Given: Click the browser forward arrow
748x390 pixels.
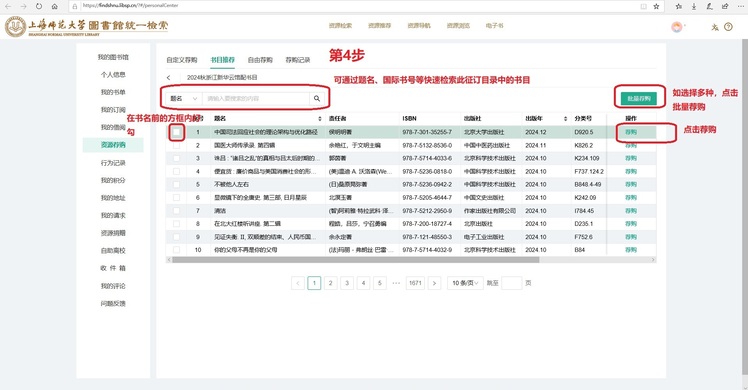Looking at the screenshot, I should (23, 6).
